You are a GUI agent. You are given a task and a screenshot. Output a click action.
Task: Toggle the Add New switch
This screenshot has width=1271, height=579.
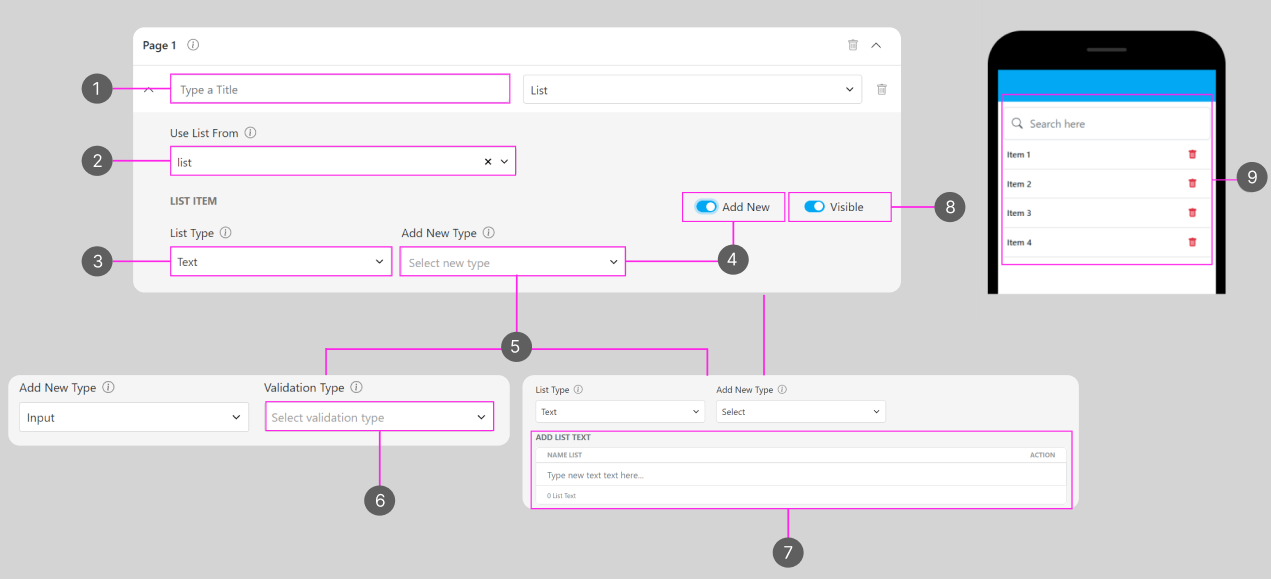(x=707, y=207)
